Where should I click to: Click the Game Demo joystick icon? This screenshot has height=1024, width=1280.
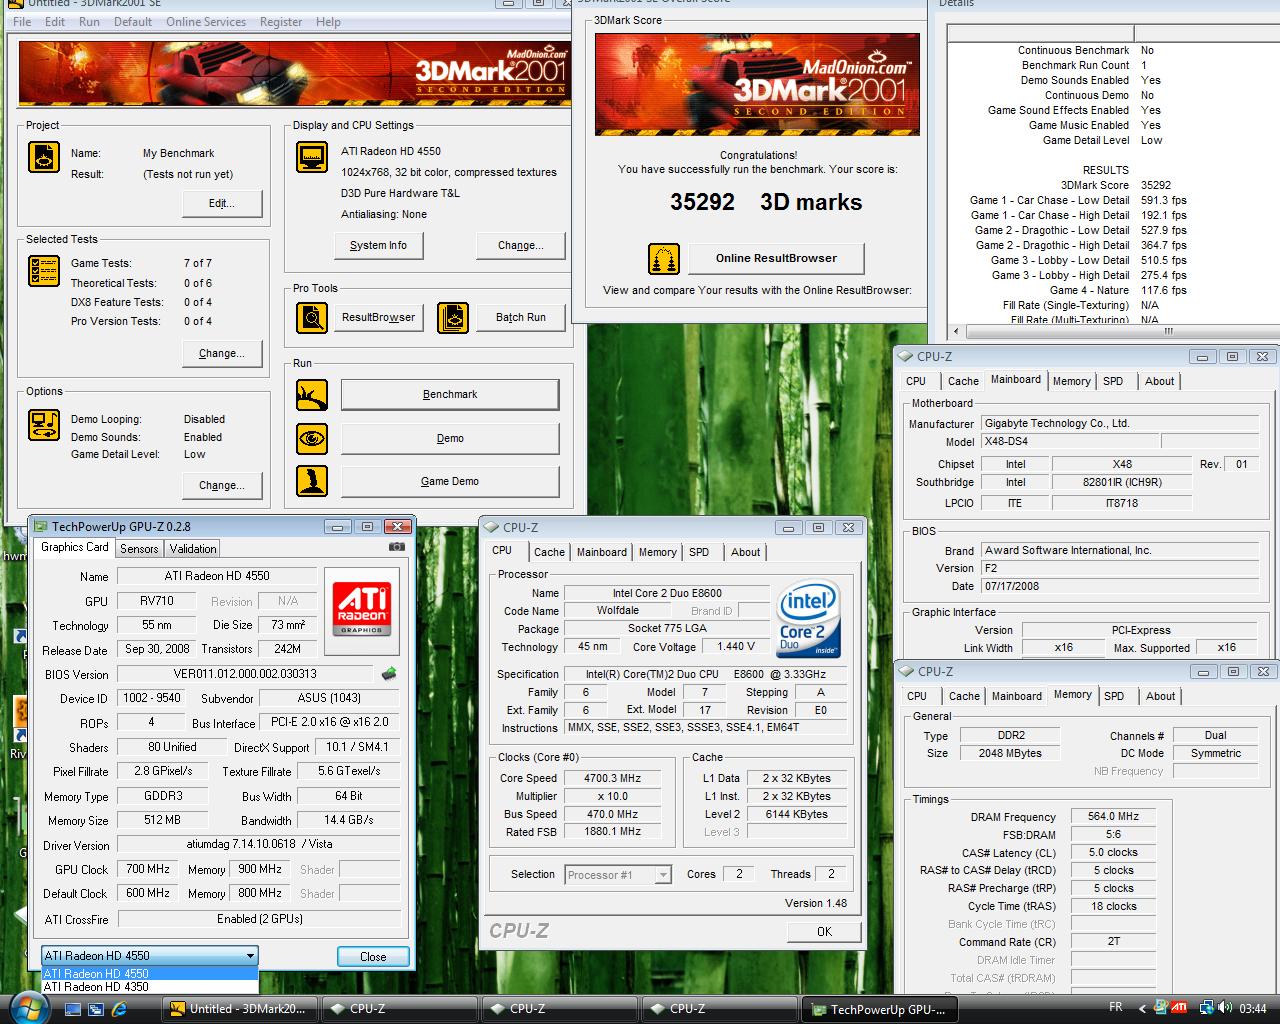pos(312,481)
